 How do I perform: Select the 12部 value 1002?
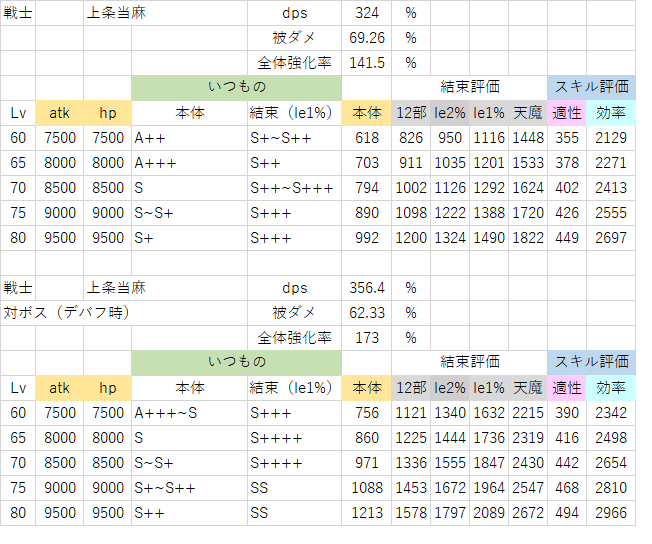pyautogui.click(x=411, y=188)
